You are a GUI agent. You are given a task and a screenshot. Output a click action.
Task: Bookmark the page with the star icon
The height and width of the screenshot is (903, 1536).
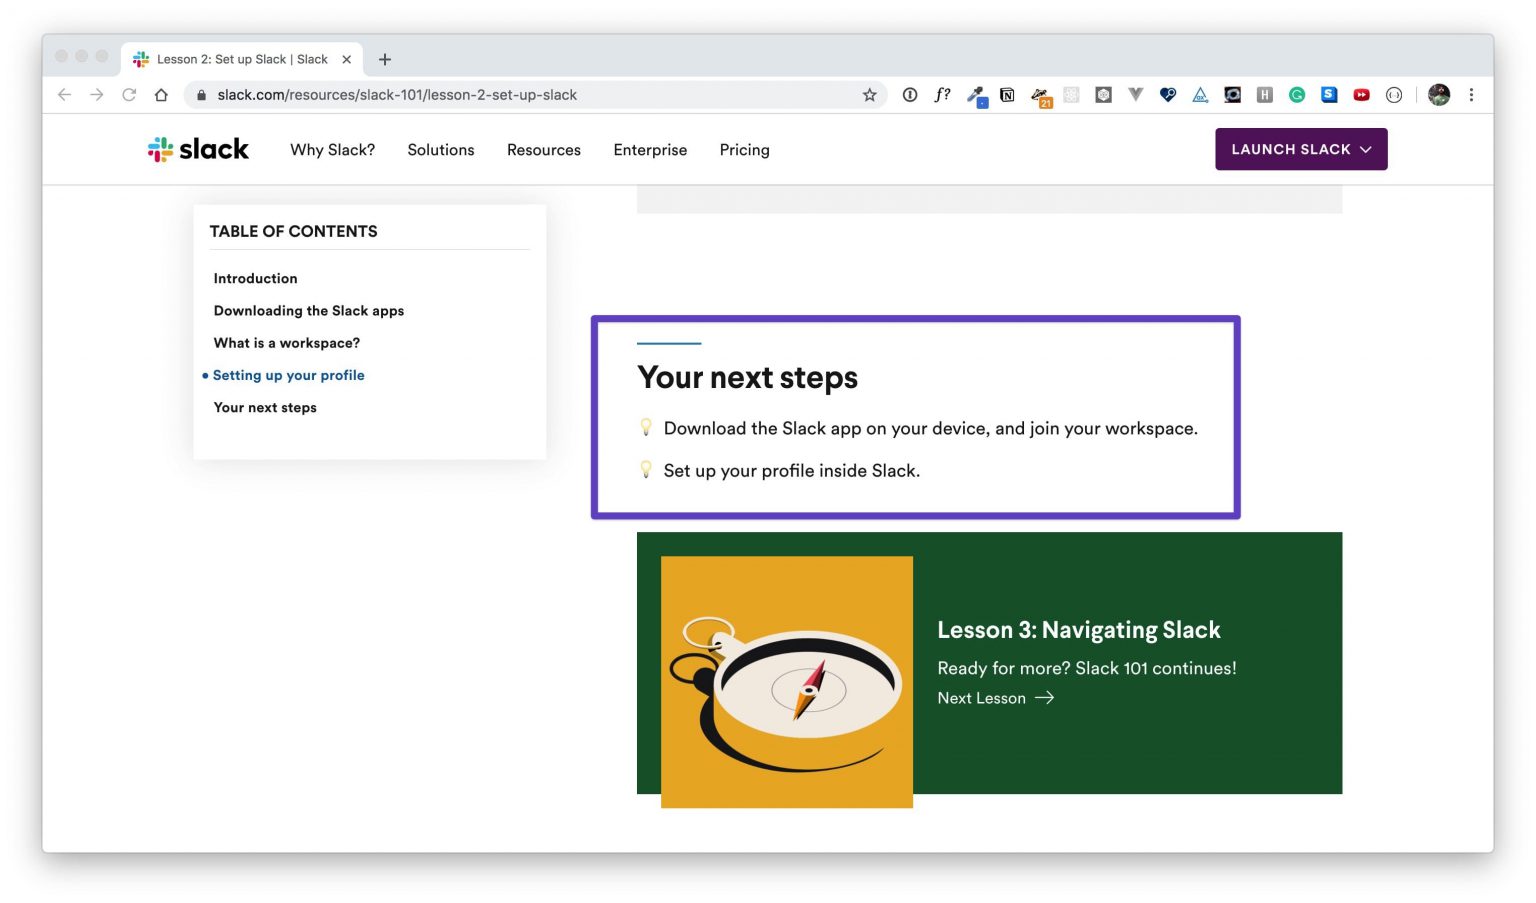point(869,94)
